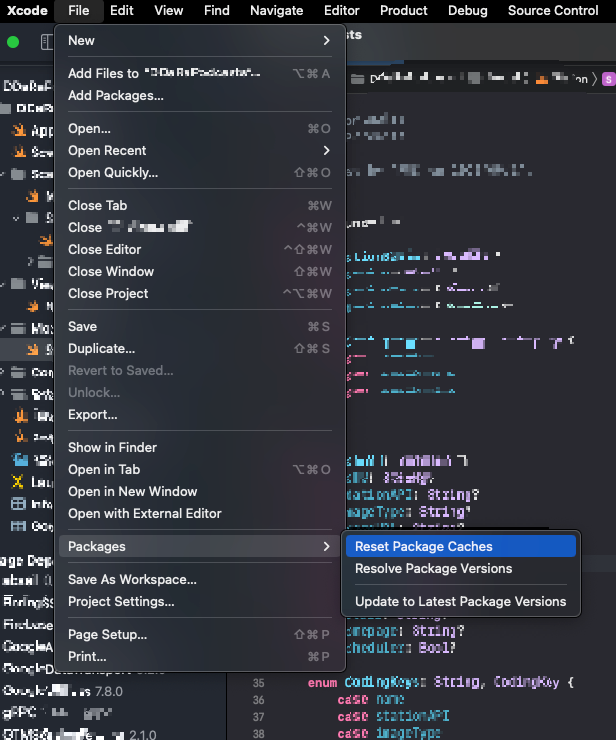616x740 pixels.
Task: Open the Find menu
Action: point(217,10)
